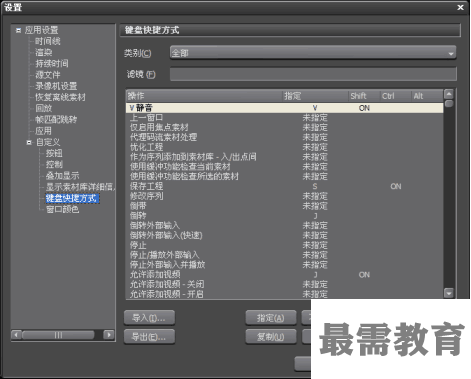Select the 停止外部输入并播放 row

285,265
